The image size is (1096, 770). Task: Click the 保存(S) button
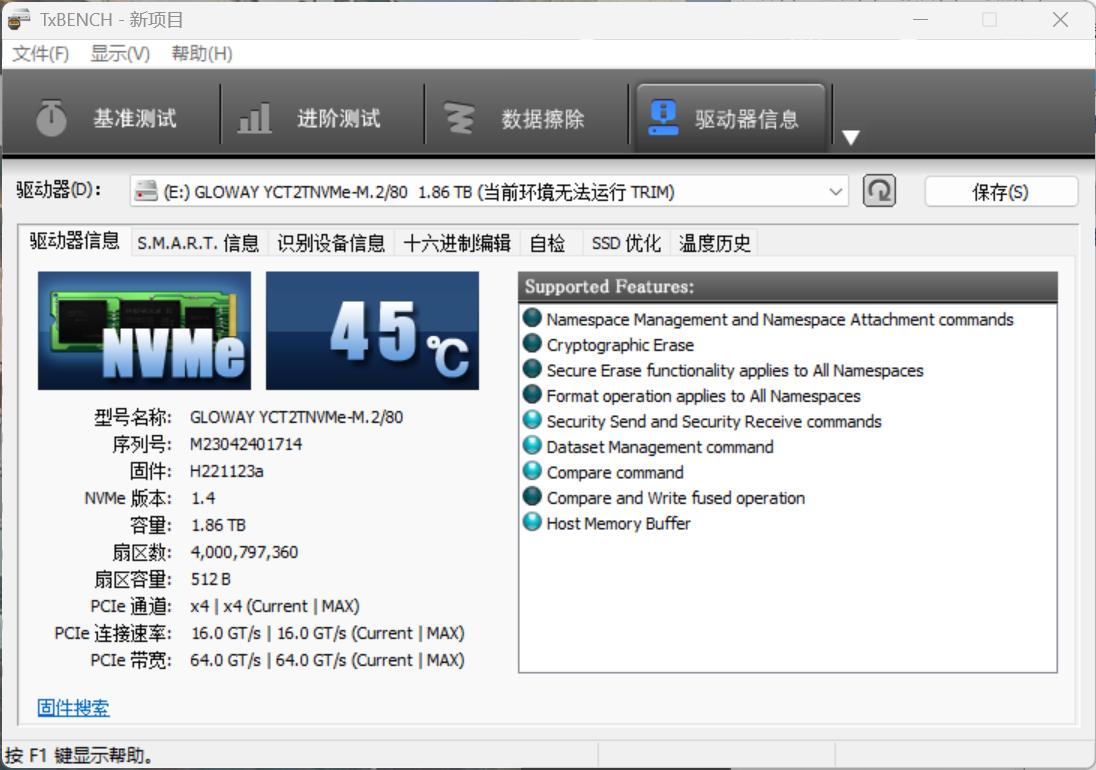point(1000,191)
